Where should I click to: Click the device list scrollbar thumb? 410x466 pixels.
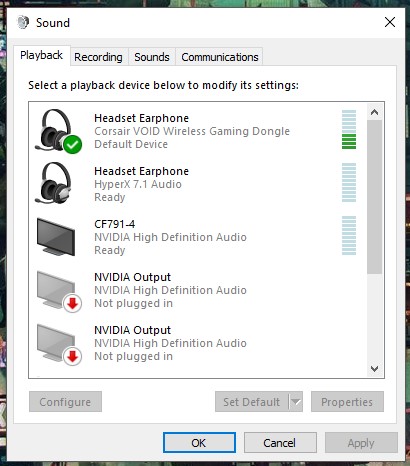tap(374, 197)
